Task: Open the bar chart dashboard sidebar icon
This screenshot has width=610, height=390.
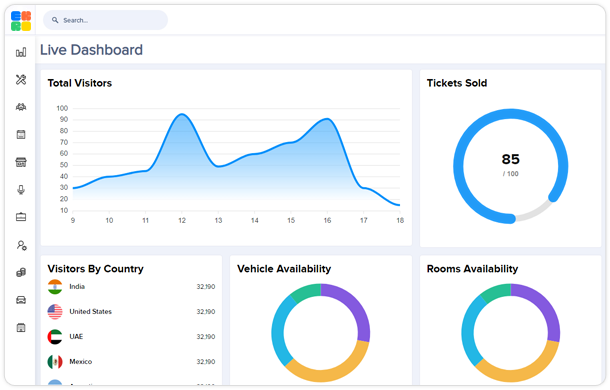Action: pyautogui.click(x=21, y=52)
